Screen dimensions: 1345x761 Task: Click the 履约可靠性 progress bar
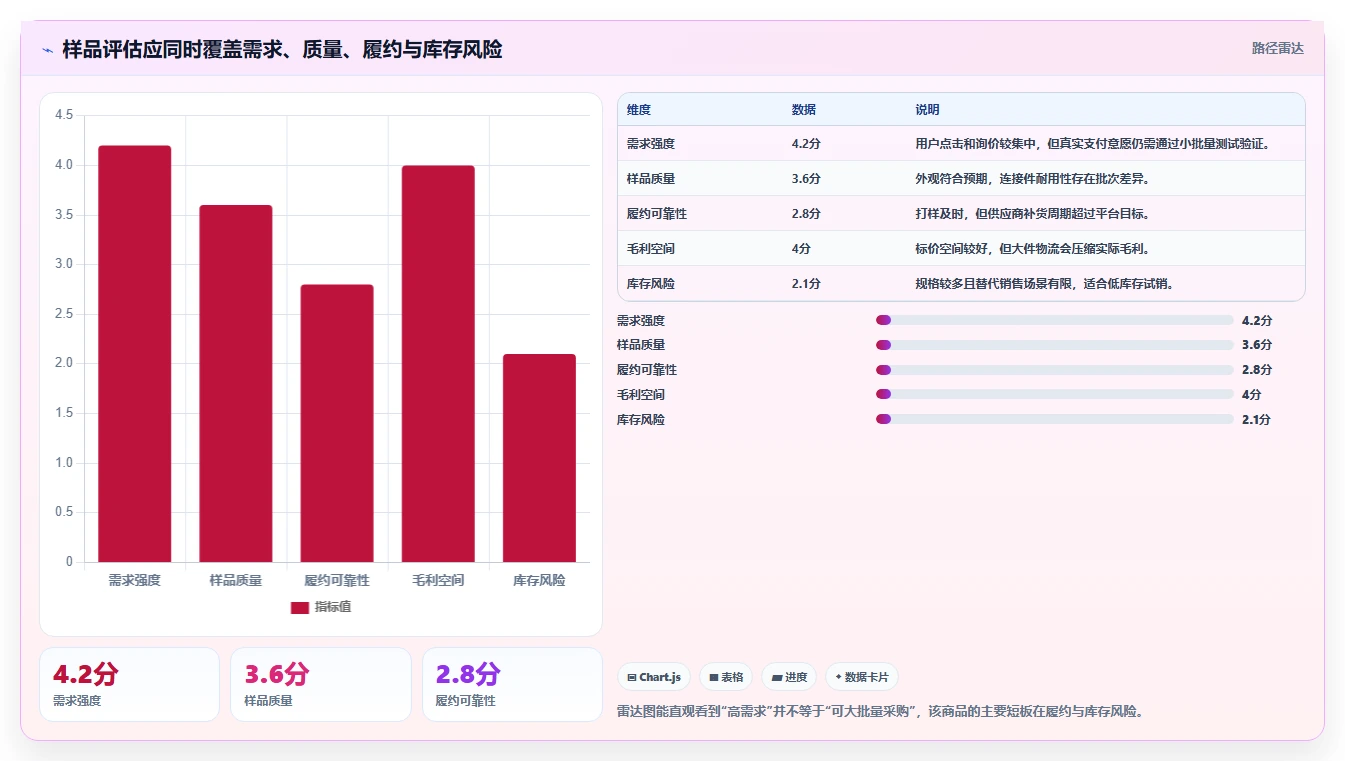click(1054, 370)
